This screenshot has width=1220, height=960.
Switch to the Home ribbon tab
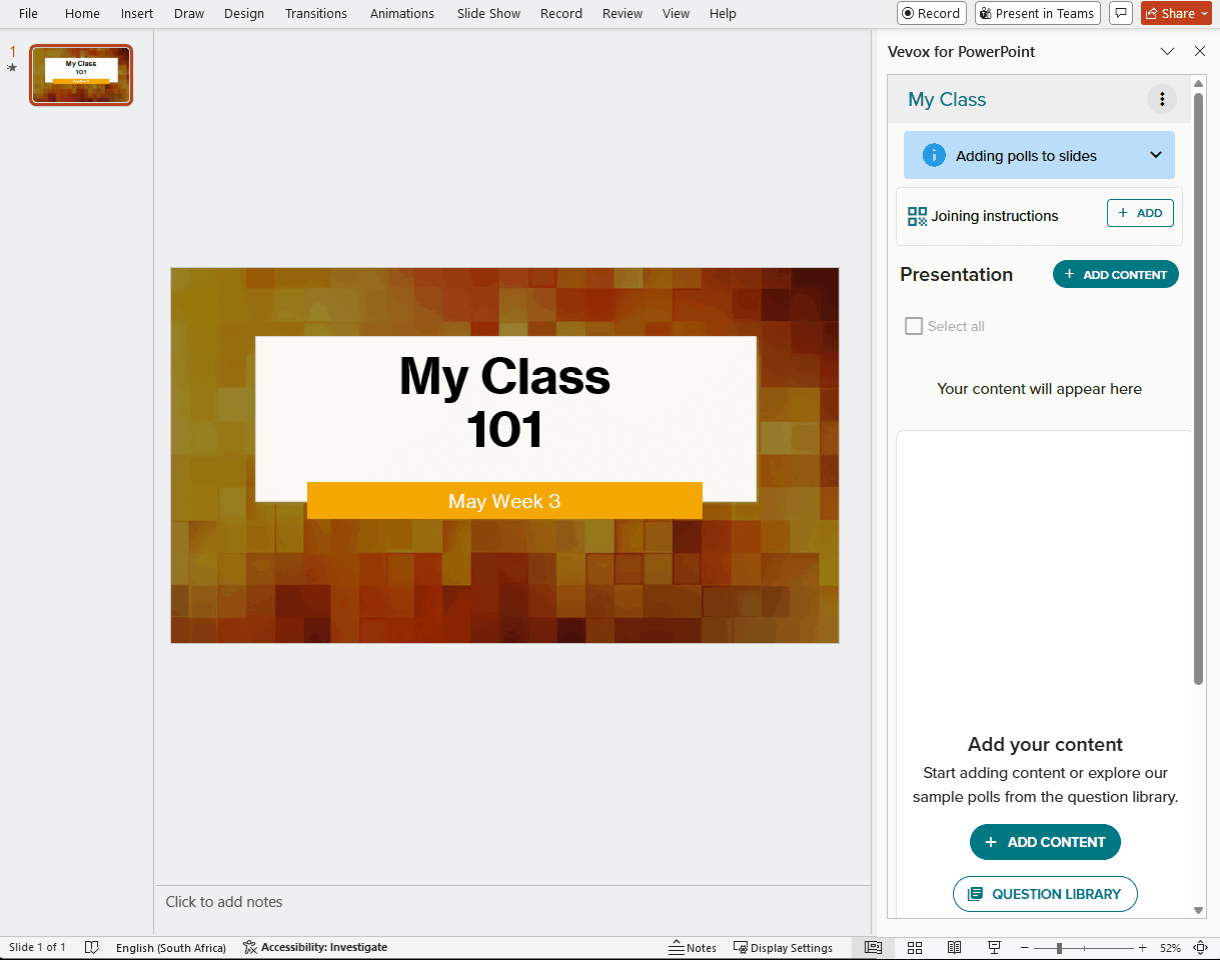coord(82,13)
